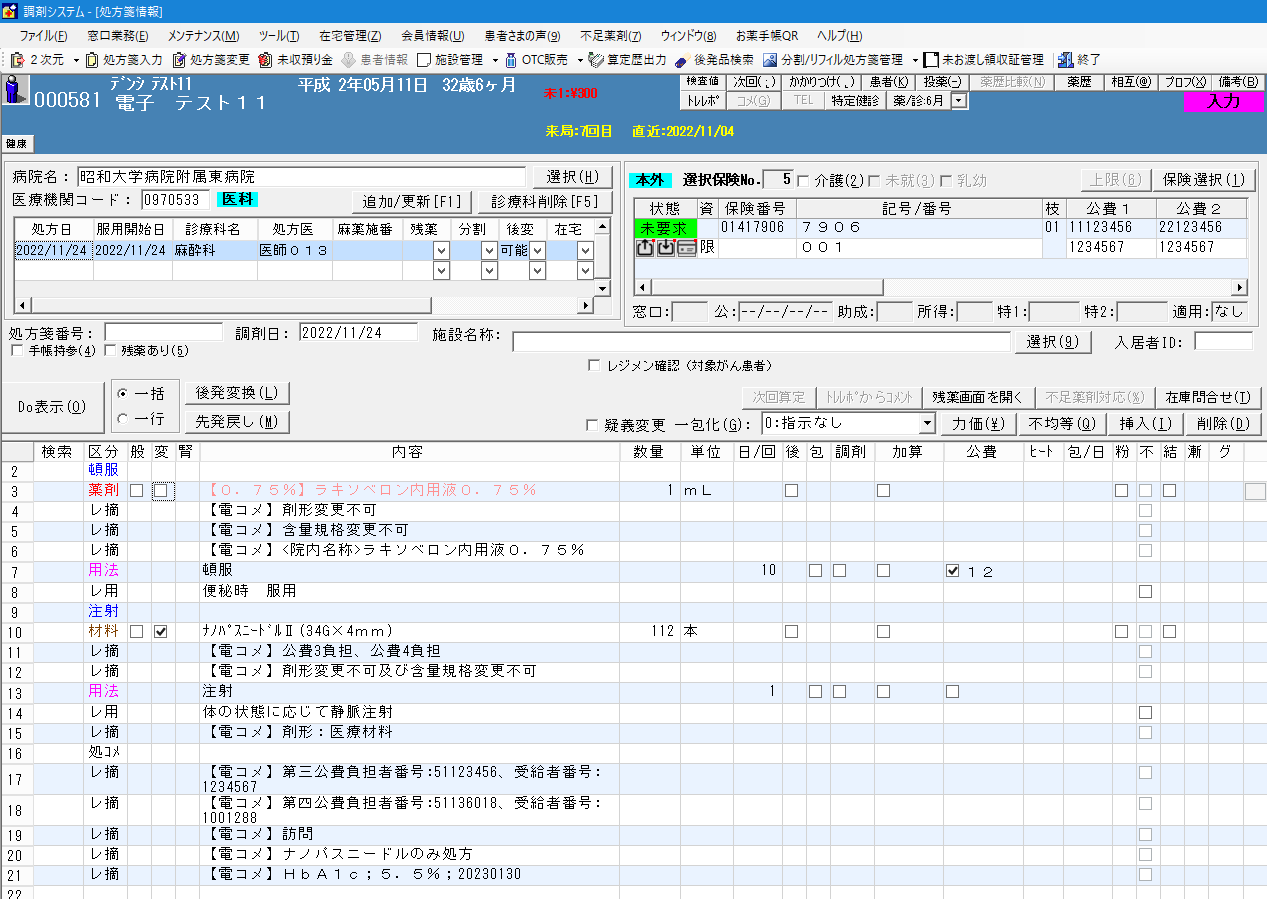Expand the 薬/診:6月 dropdown arrow
This screenshot has width=1267, height=899.
[959, 100]
